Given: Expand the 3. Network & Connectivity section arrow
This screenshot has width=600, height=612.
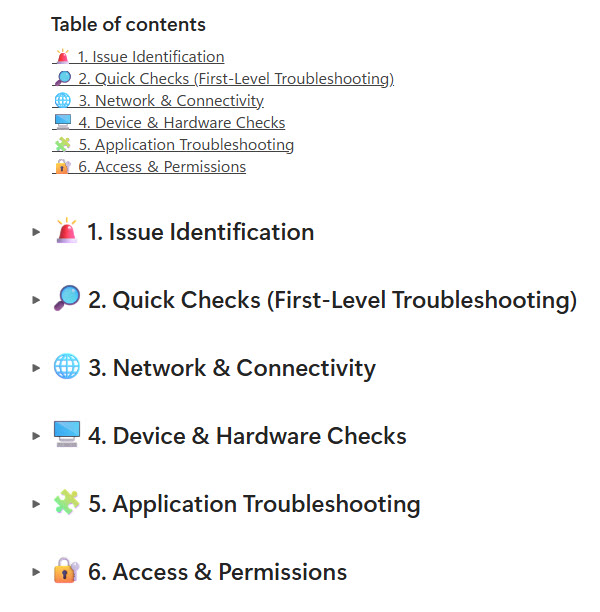Looking at the screenshot, I should pos(37,368).
